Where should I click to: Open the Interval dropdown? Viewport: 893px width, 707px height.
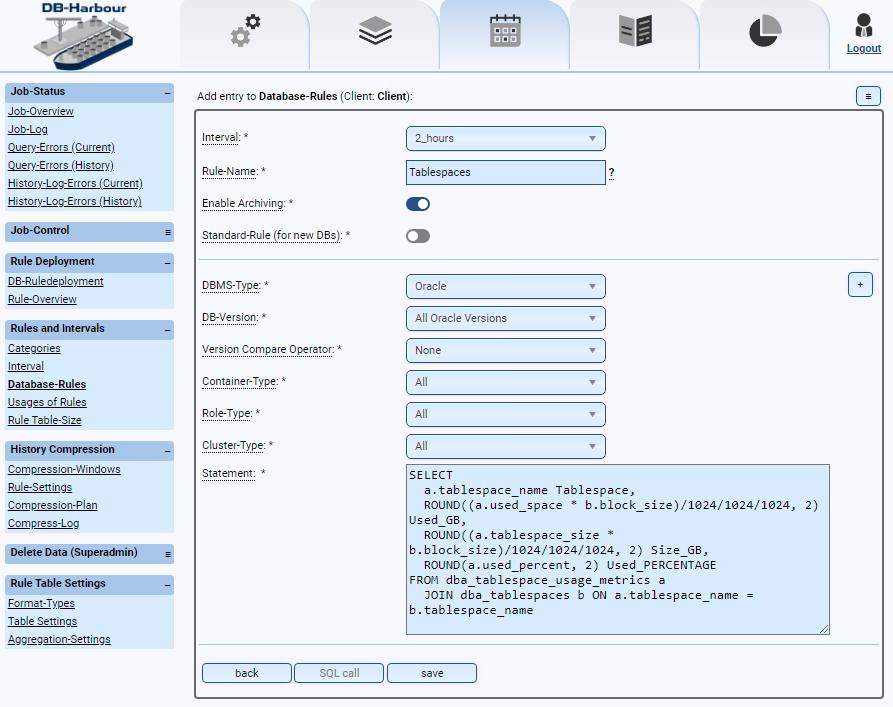505,138
